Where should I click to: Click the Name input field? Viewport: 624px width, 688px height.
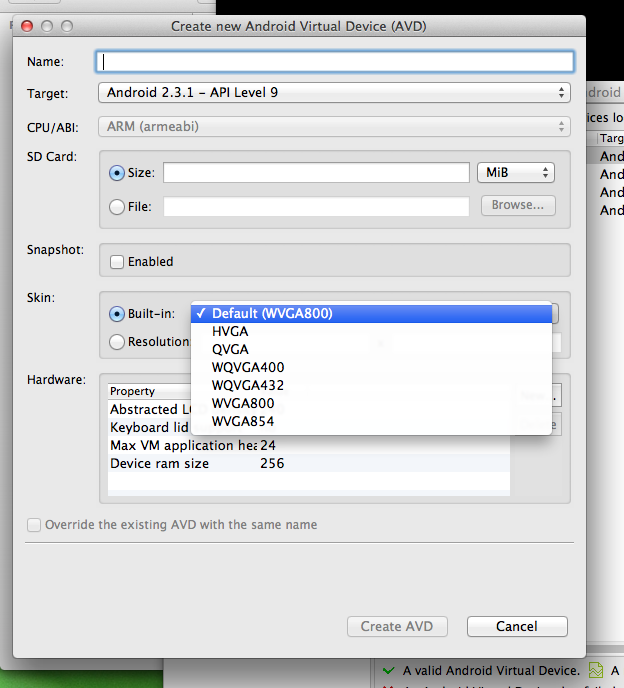tap(334, 62)
